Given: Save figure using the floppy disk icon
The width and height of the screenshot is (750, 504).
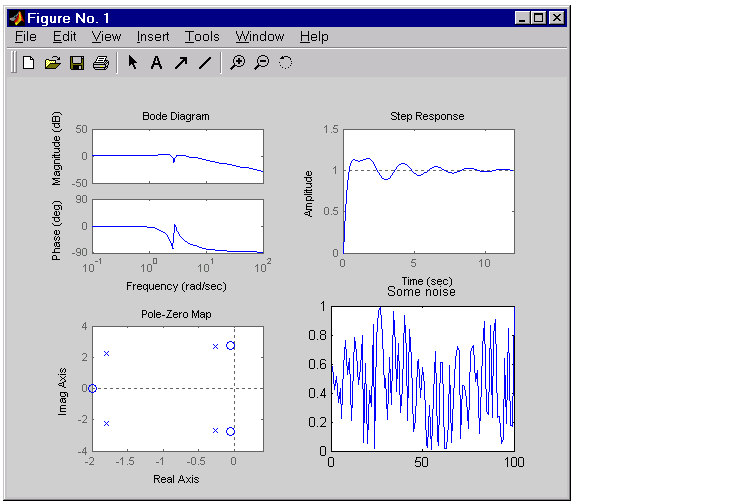Looking at the screenshot, I should click(76, 63).
